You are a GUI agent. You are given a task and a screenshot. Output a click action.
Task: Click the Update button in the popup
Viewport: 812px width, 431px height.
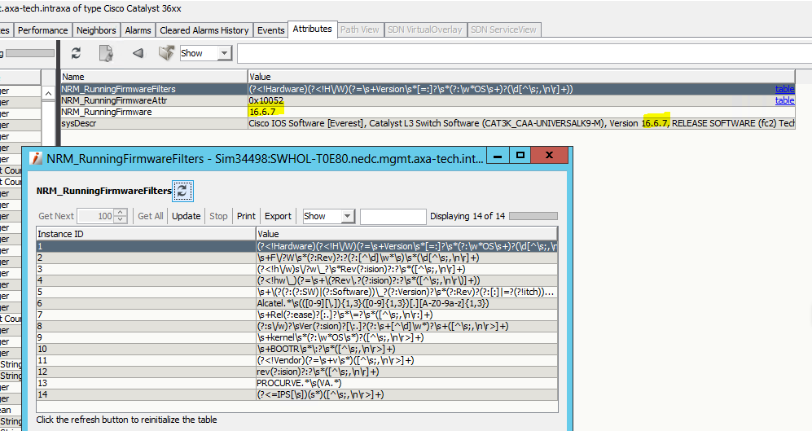(186, 216)
